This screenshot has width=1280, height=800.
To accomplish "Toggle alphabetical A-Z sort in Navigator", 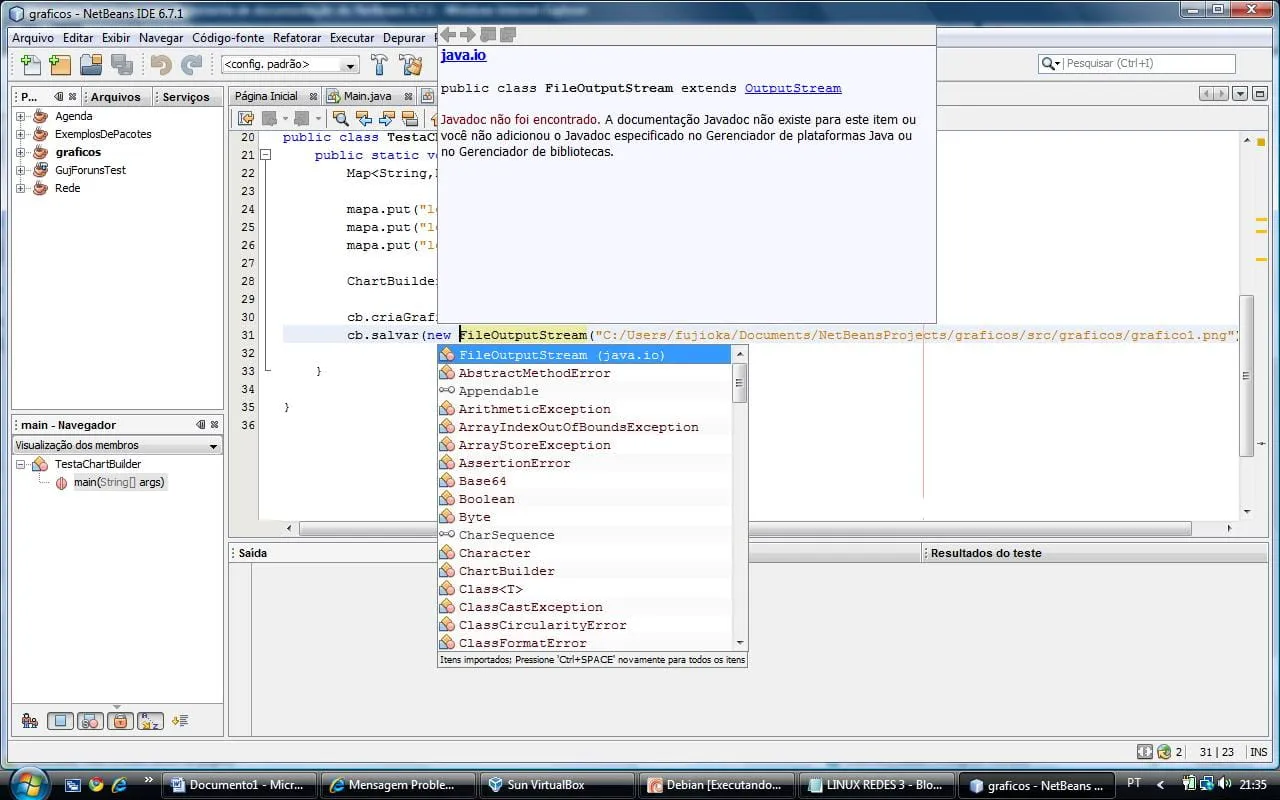I will pos(150,720).
